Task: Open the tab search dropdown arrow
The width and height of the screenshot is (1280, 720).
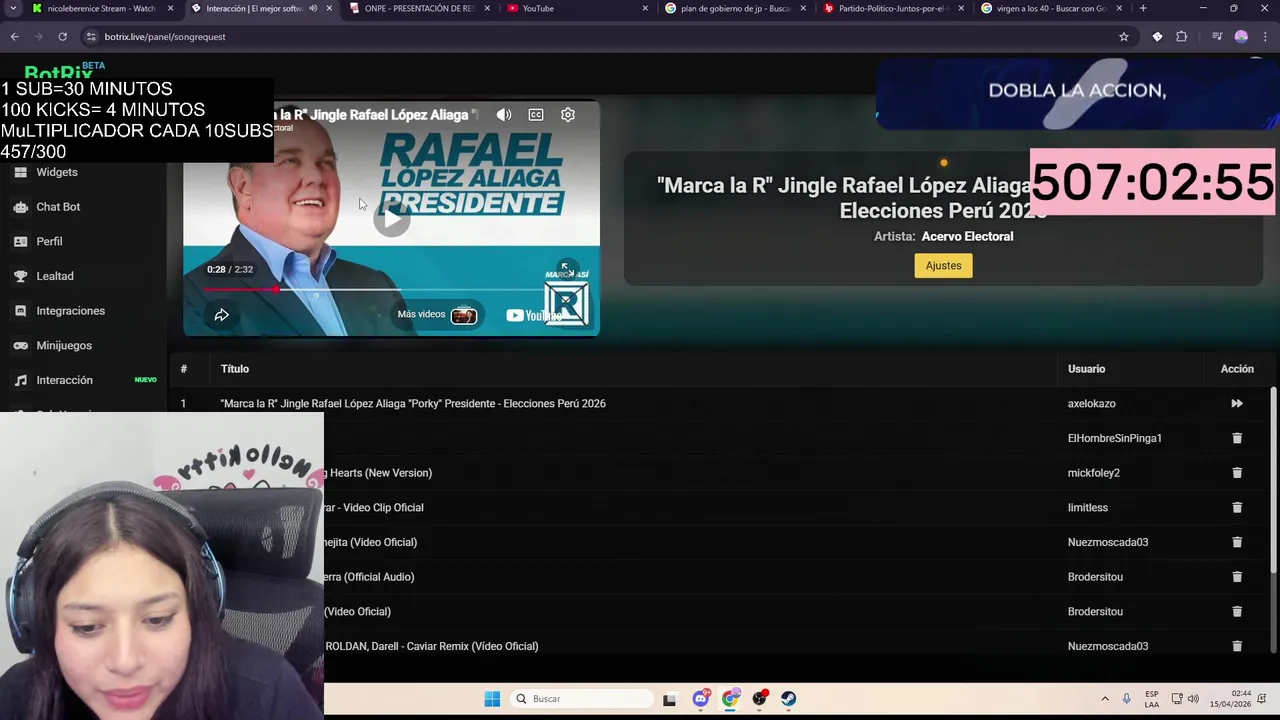Action: click(13, 8)
